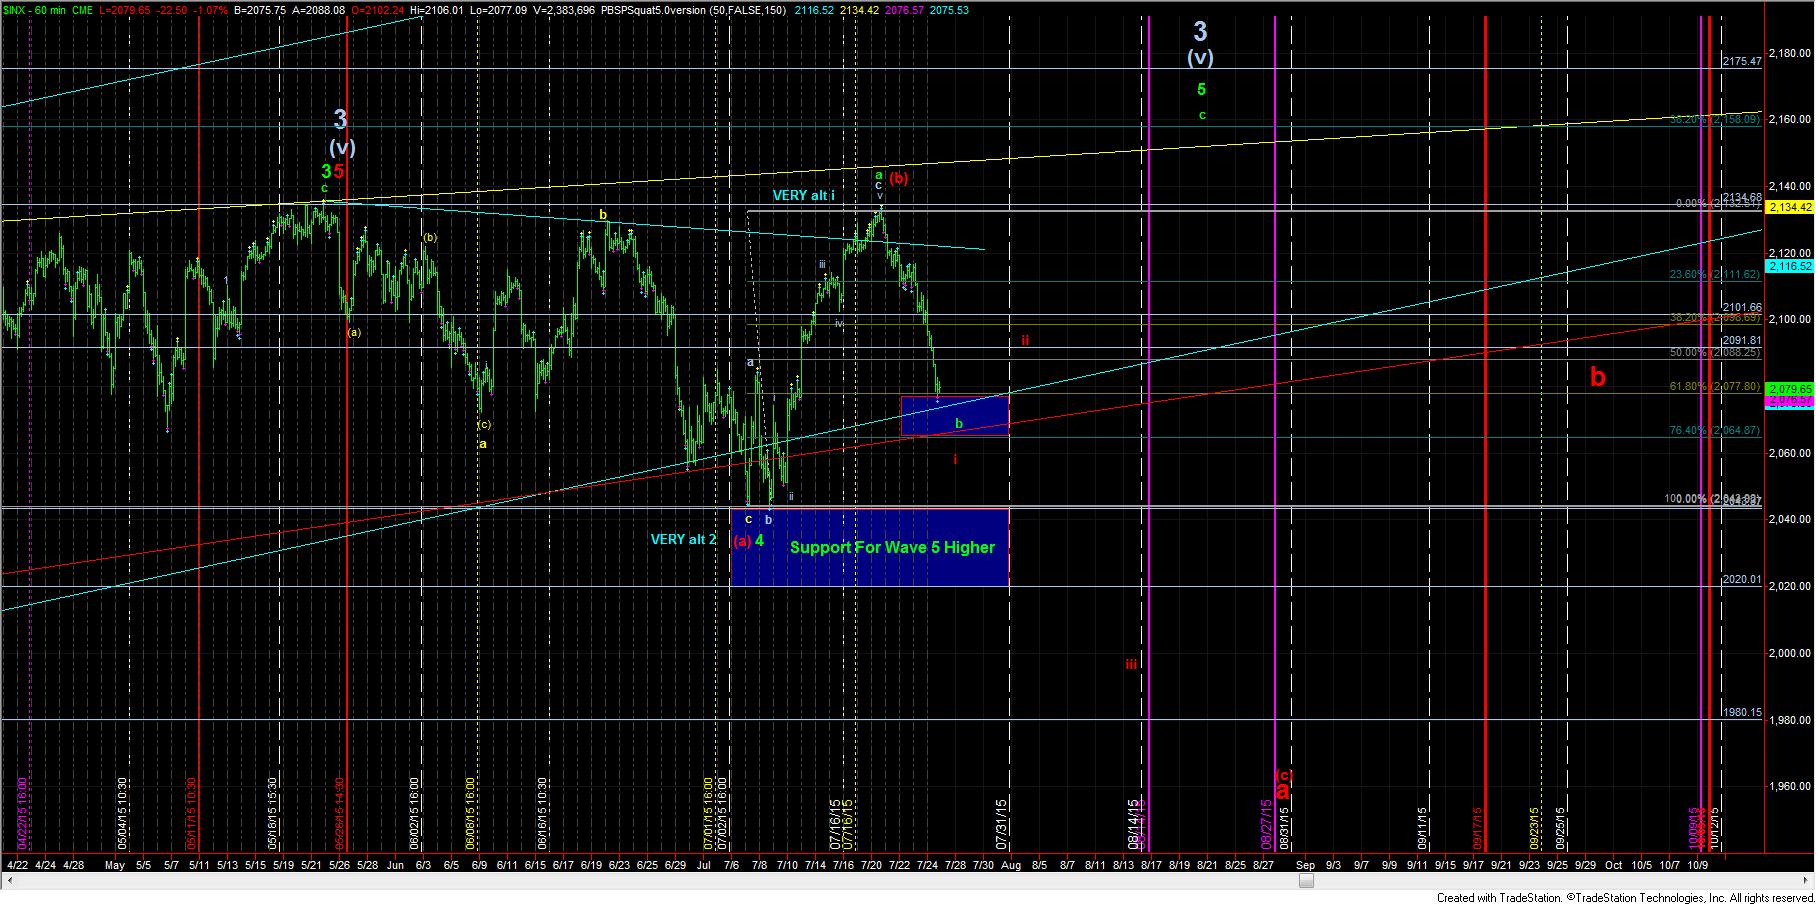Screen dimensions: 1816x904
Task: Click the green 2,079.65 current price tag
Action: (x=1790, y=388)
